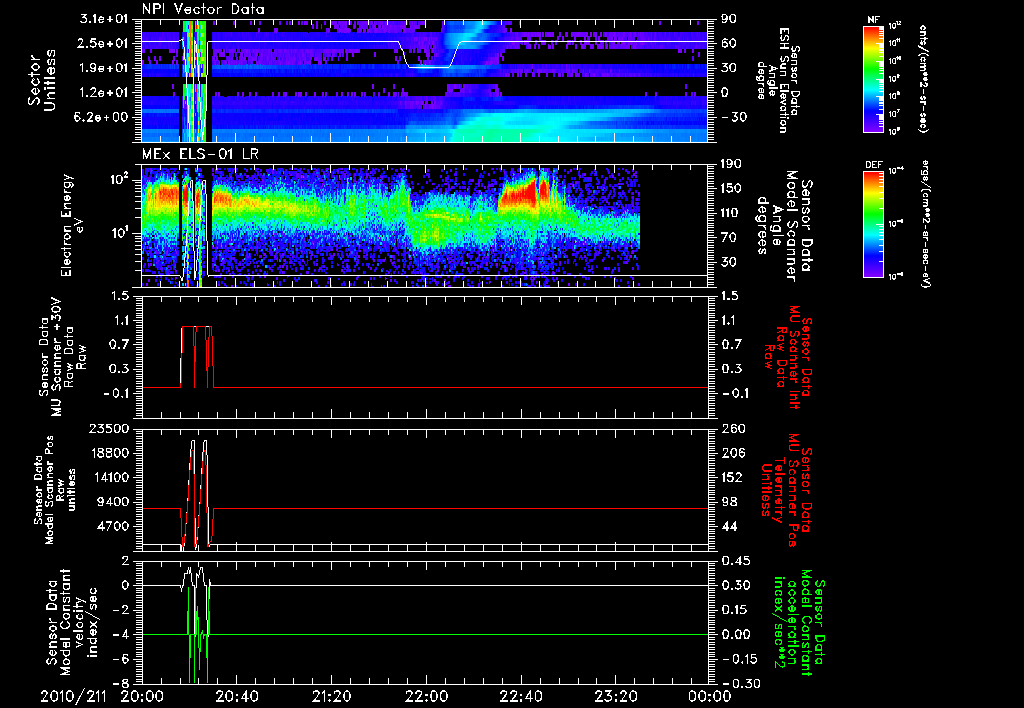Click the '152' telemetry tick value
This screenshot has height=708, width=1024.
click(733, 477)
